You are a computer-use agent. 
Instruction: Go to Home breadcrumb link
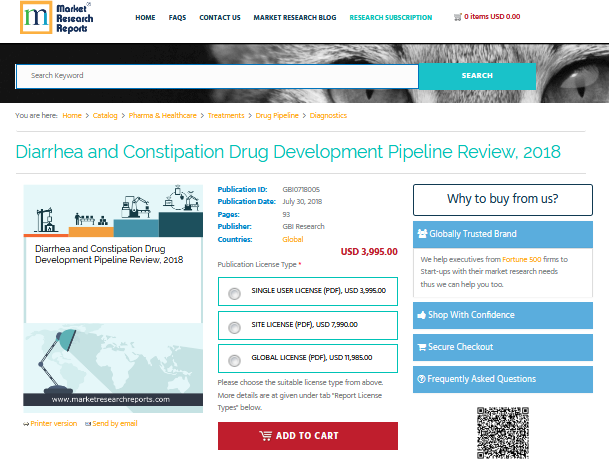coord(72,116)
